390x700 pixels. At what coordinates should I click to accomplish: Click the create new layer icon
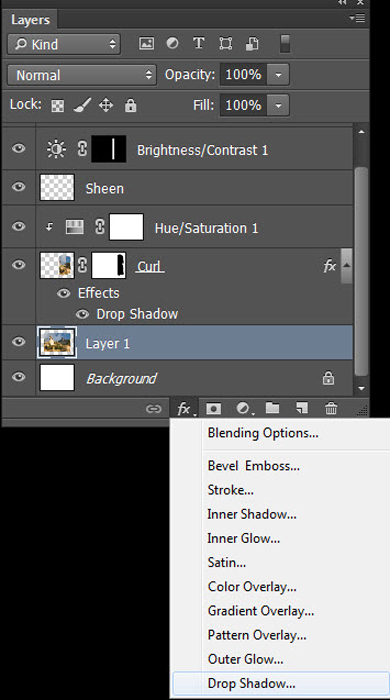(x=302, y=408)
